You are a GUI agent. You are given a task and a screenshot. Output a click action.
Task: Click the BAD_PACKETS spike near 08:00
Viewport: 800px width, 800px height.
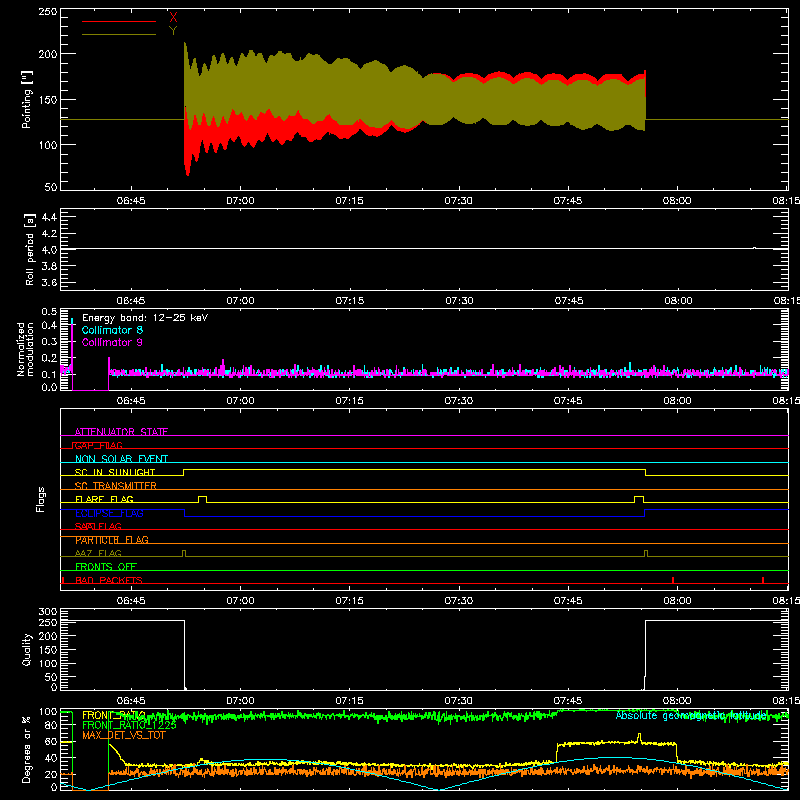[x=673, y=580]
